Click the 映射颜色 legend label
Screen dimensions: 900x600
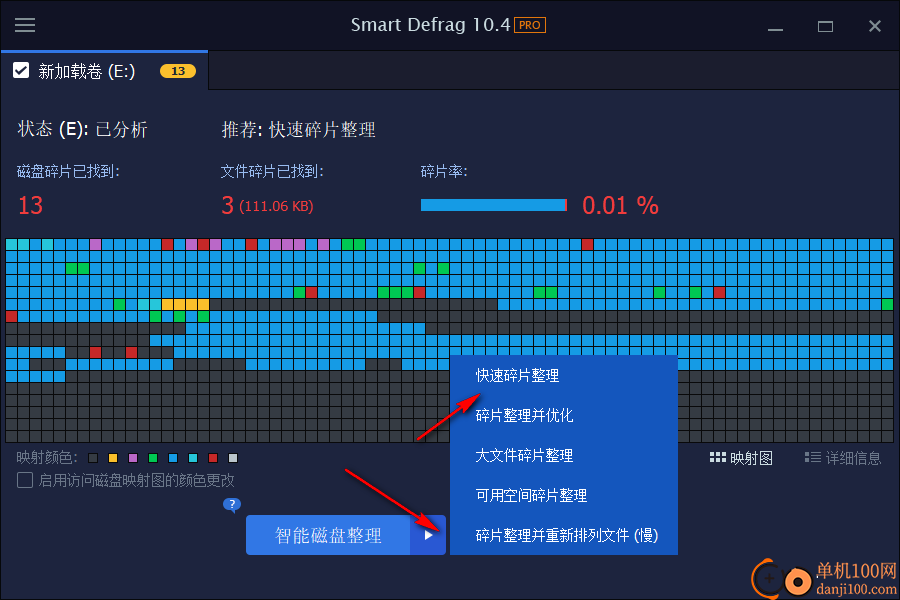(47, 458)
